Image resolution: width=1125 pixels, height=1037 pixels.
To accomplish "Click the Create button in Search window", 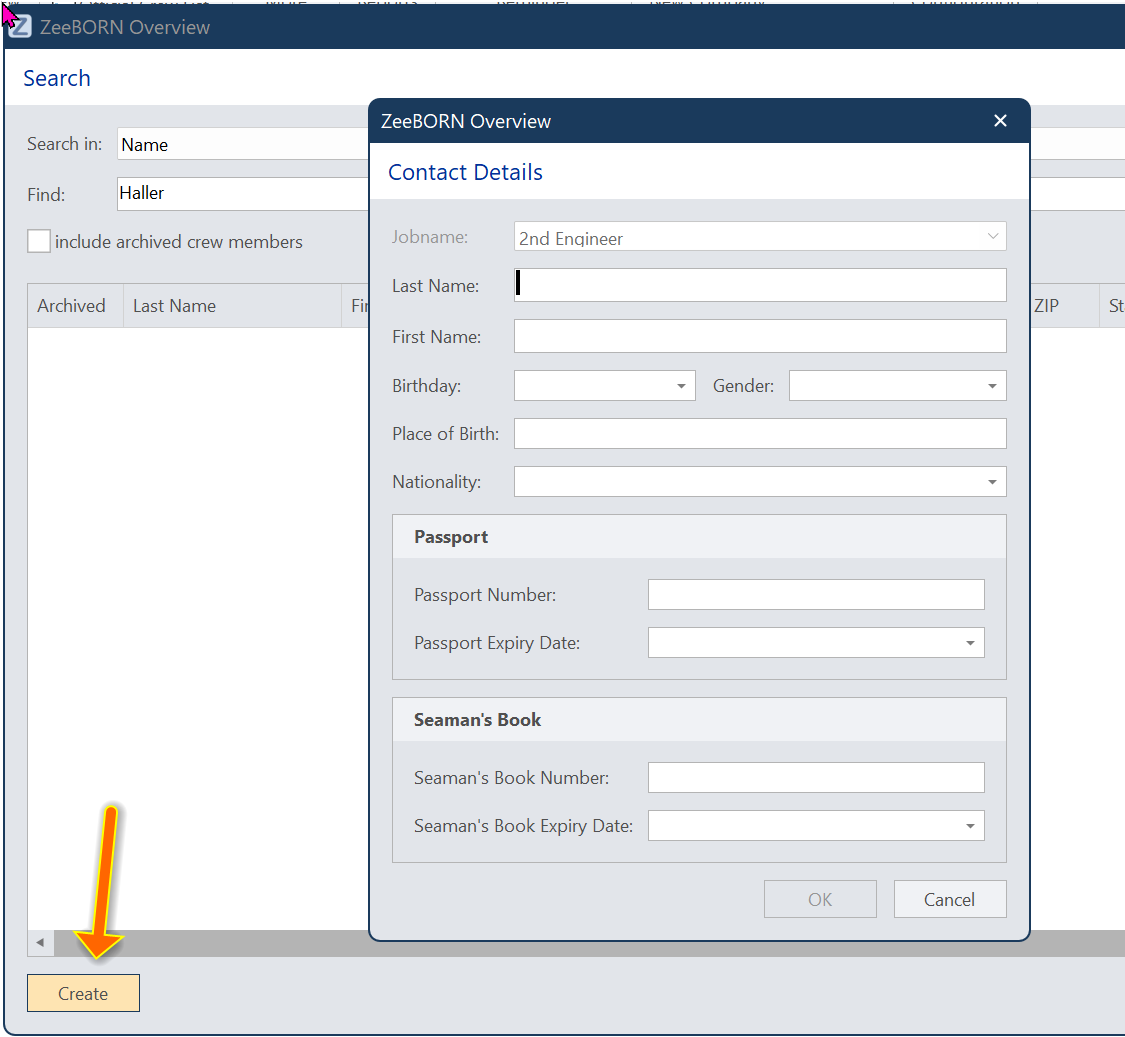I will [x=83, y=993].
